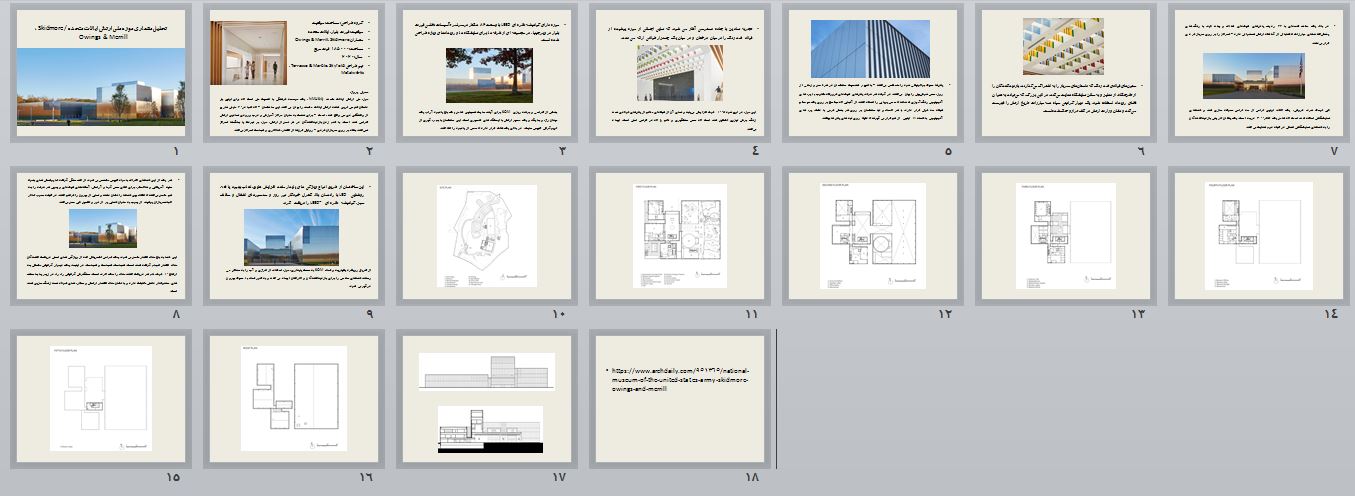Choose slide 5 with the metallic facade close-up
The height and width of the screenshot is (496, 1355).
point(873,74)
